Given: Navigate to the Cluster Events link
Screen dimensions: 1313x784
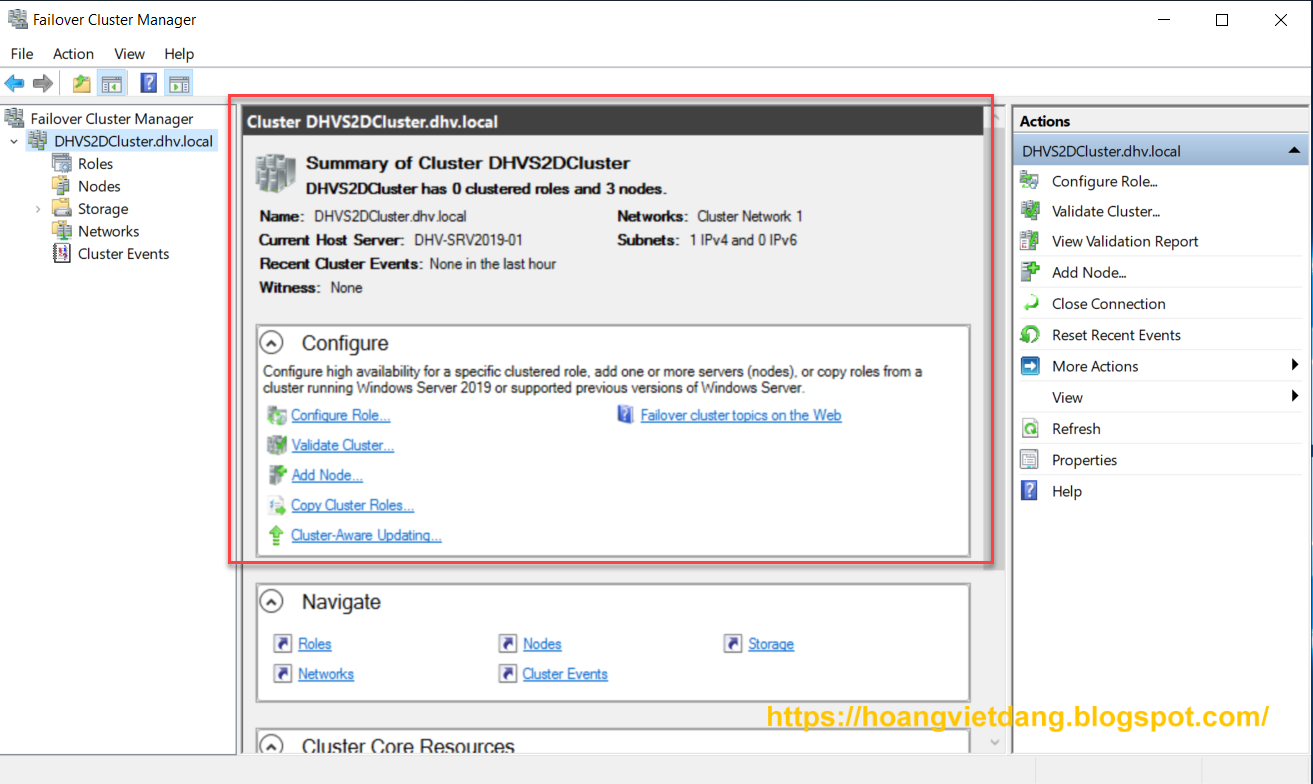Looking at the screenshot, I should 565,674.
